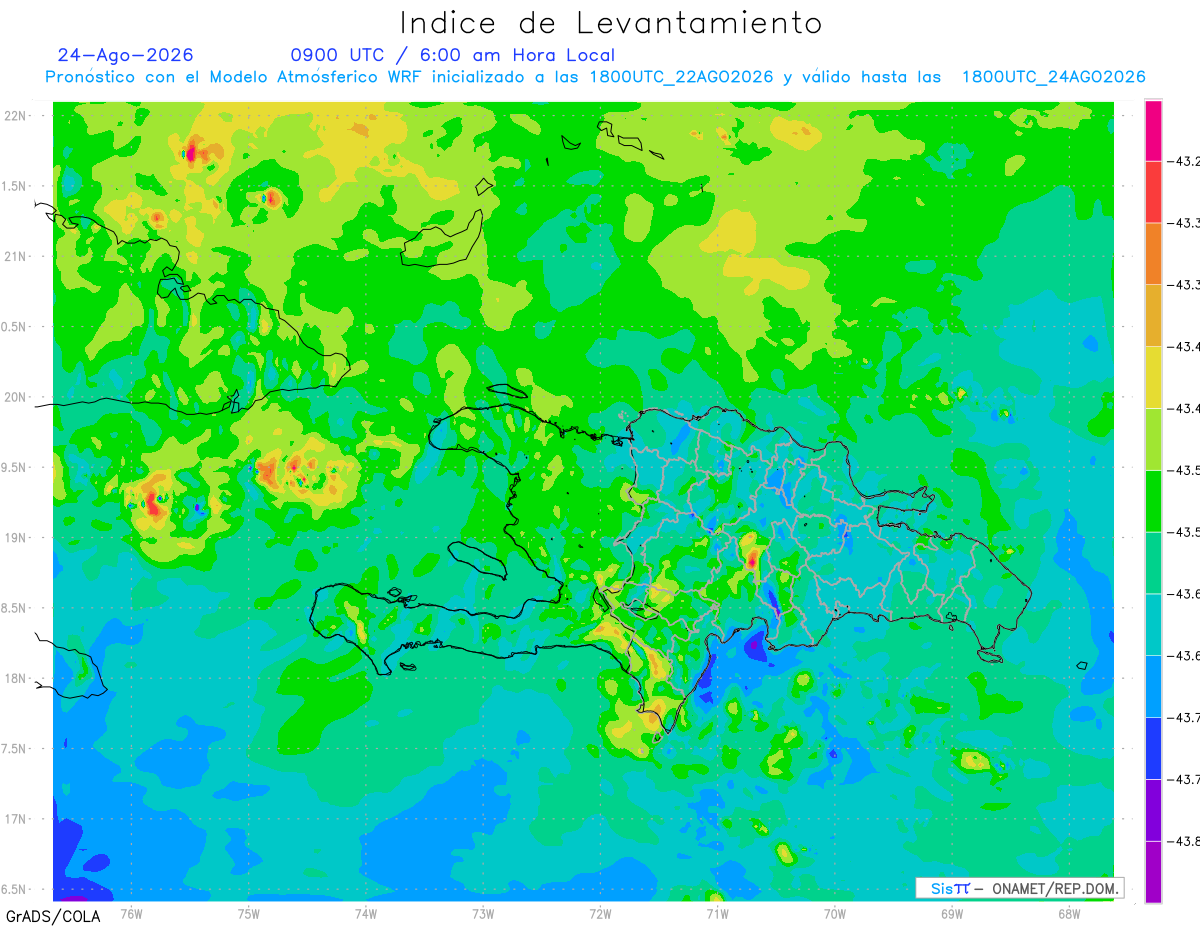Image resolution: width=1200 pixels, height=927 pixels.
Task: Click the '71W' longitude label
Action: point(717,914)
